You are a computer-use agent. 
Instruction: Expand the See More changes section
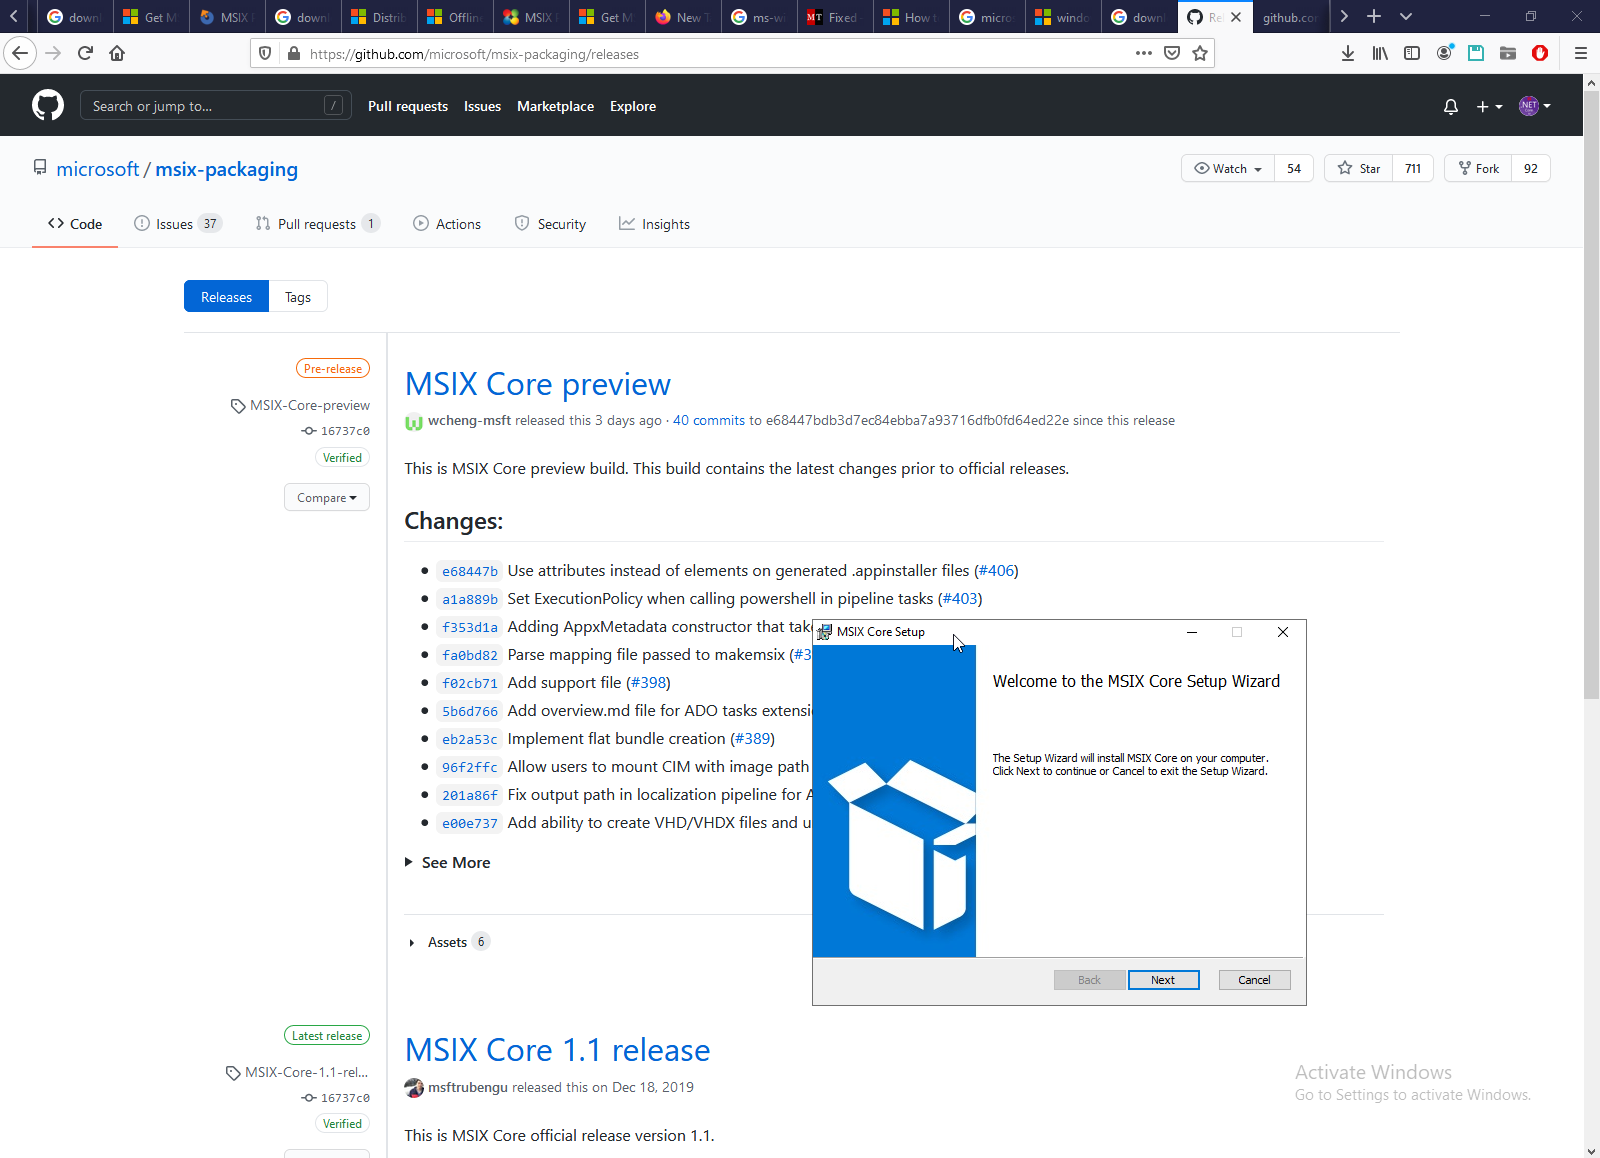coord(448,862)
